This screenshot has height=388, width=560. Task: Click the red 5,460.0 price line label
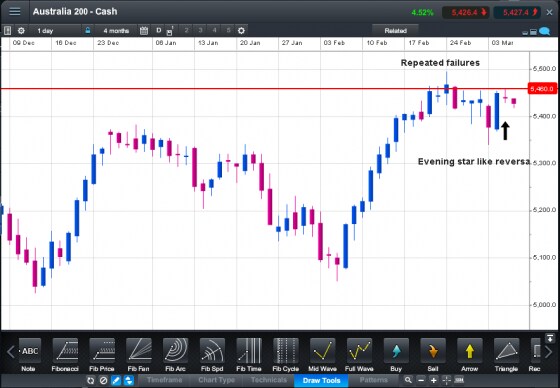click(x=543, y=88)
